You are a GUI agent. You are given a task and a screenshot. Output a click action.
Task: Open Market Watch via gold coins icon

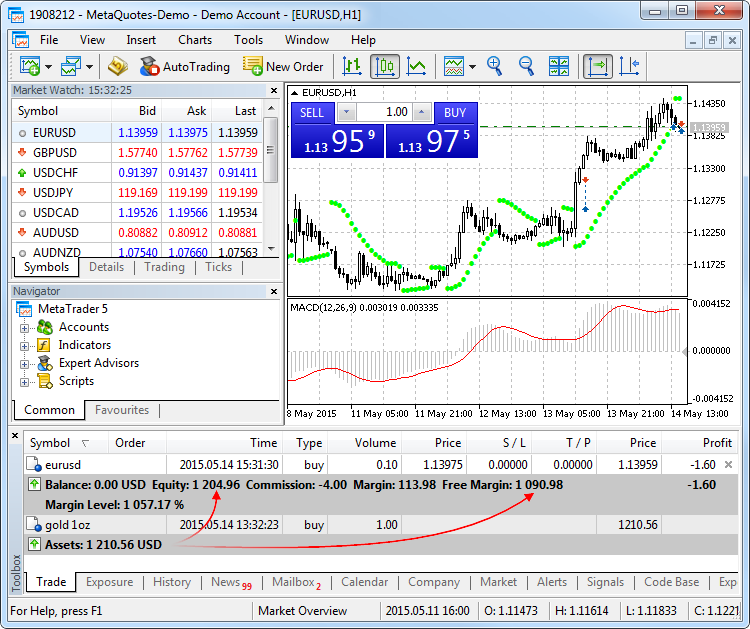pos(117,66)
